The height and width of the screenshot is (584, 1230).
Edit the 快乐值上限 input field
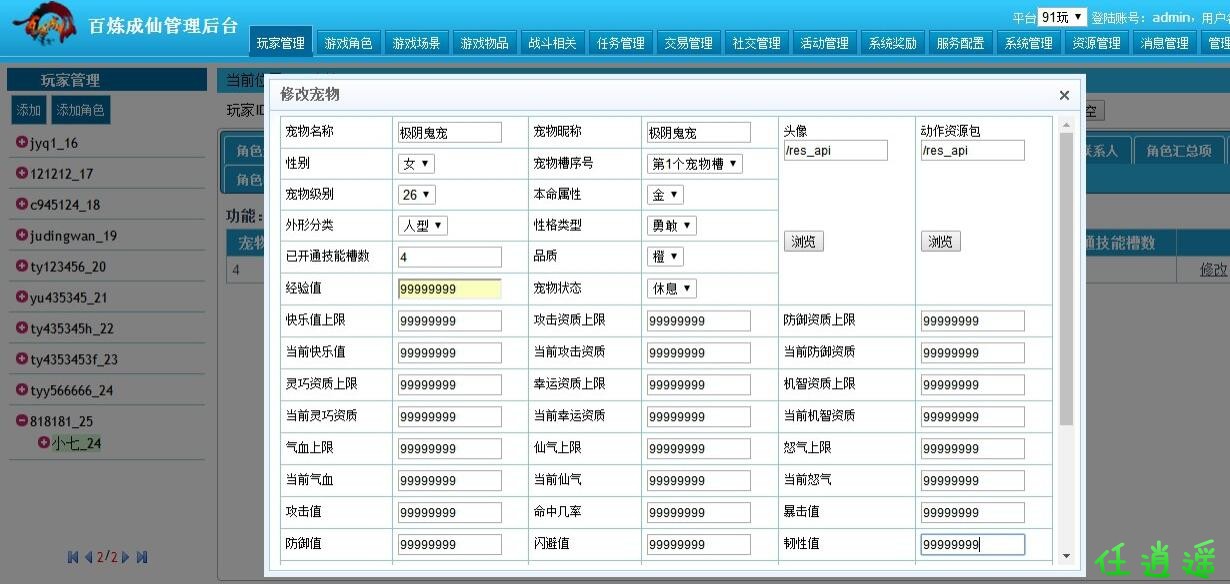click(450, 321)
